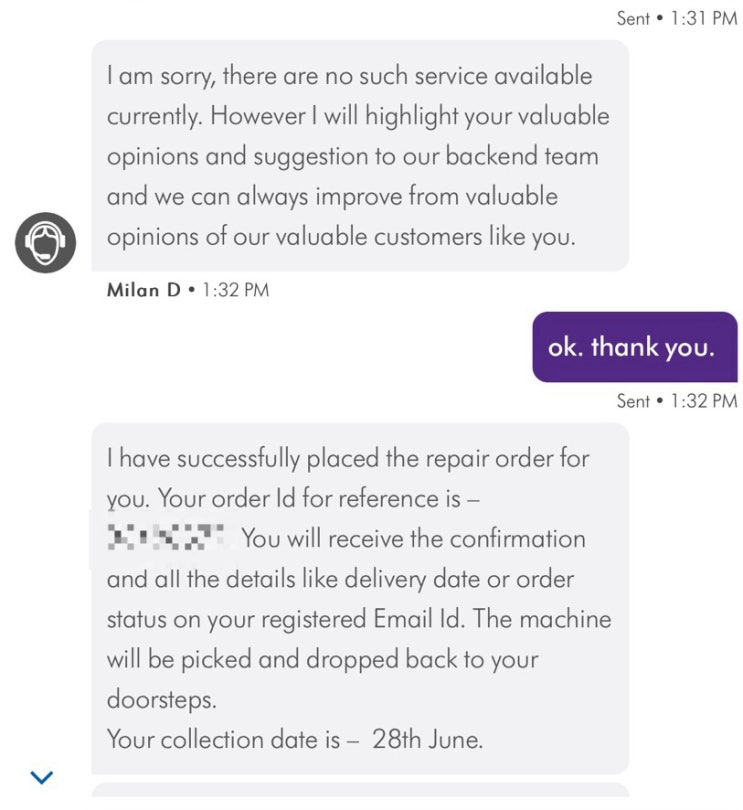Click "will be picked and dropped back" line
This screenshot has width=743, height=810.
(x=322, y=660)
